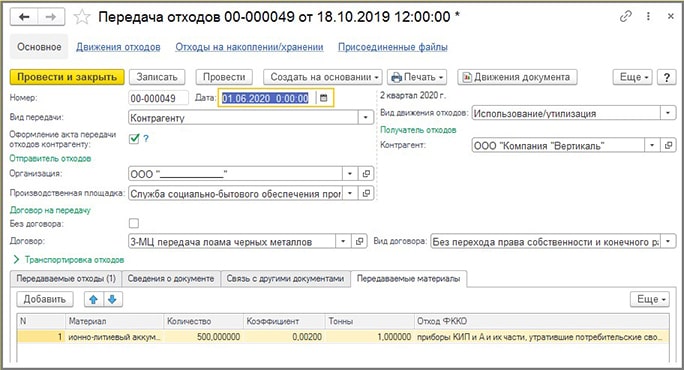Image resolution: width=684 pixels, height=370 pixels.
Task: Expand the Производственная площадка dropdown arrow
Action: click(x=350, y=193)
